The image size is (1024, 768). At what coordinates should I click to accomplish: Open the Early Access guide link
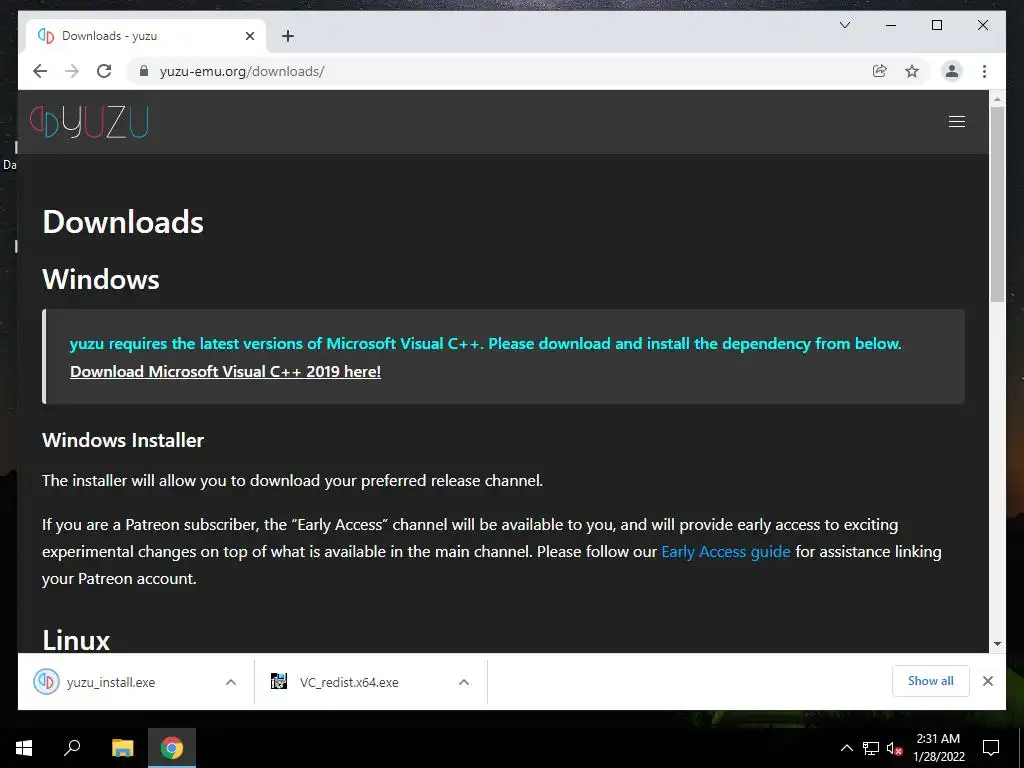pyautogui.click(x=726, y=552)
